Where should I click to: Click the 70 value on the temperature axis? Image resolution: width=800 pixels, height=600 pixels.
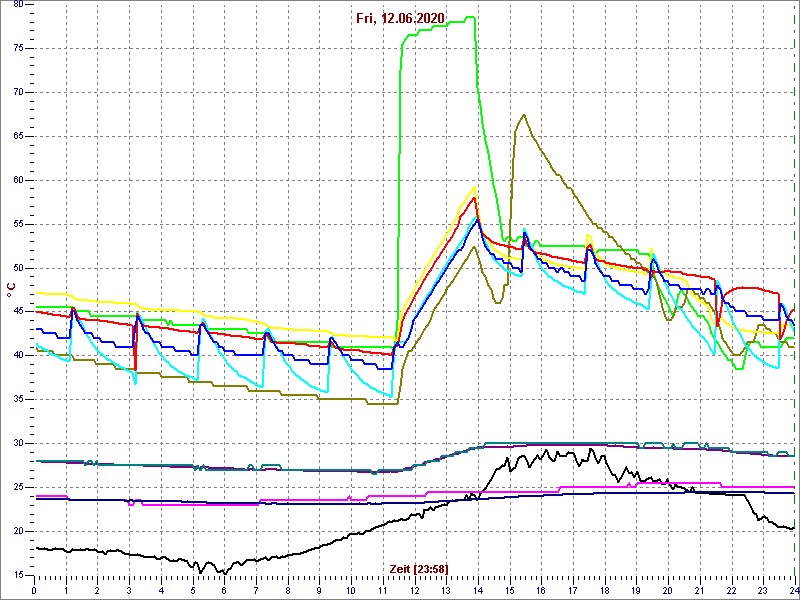point(18,92)
